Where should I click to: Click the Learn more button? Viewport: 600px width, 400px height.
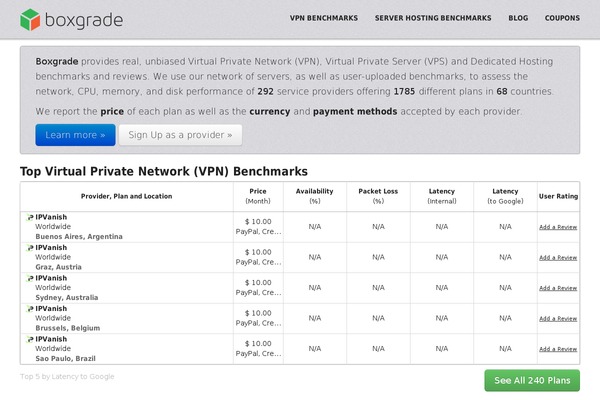tap(75, 135)
